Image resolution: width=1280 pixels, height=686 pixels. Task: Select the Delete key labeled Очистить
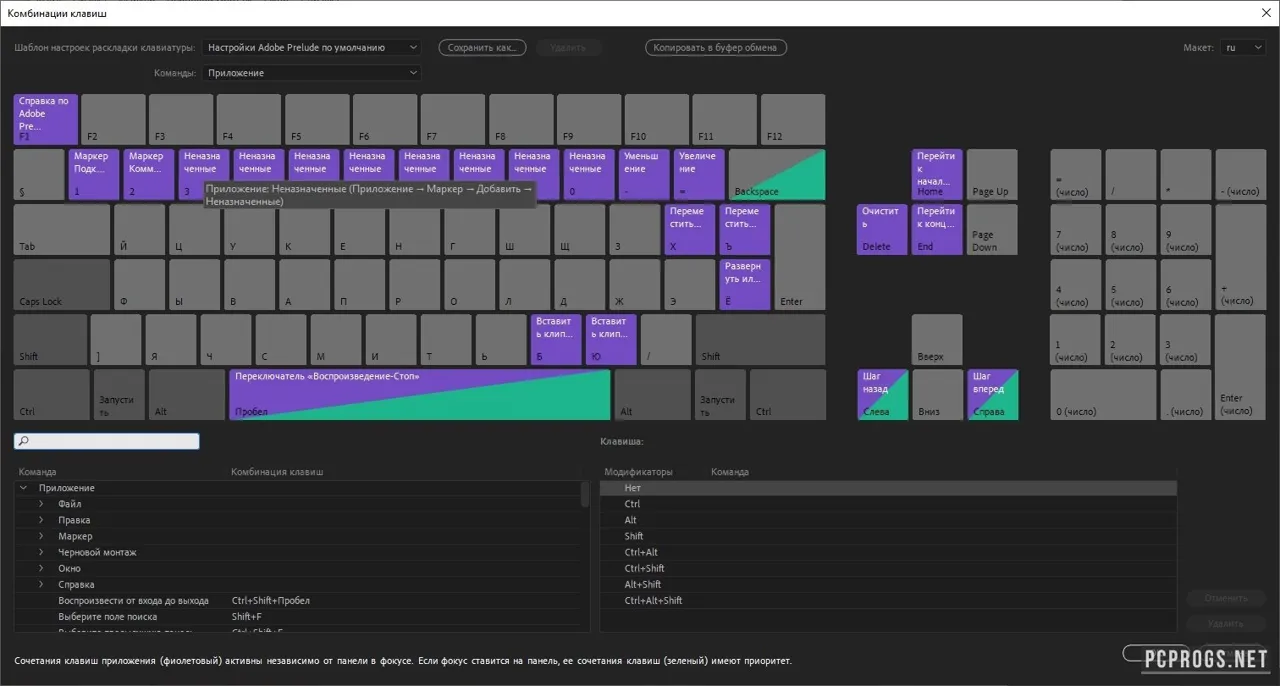(882, 229)
